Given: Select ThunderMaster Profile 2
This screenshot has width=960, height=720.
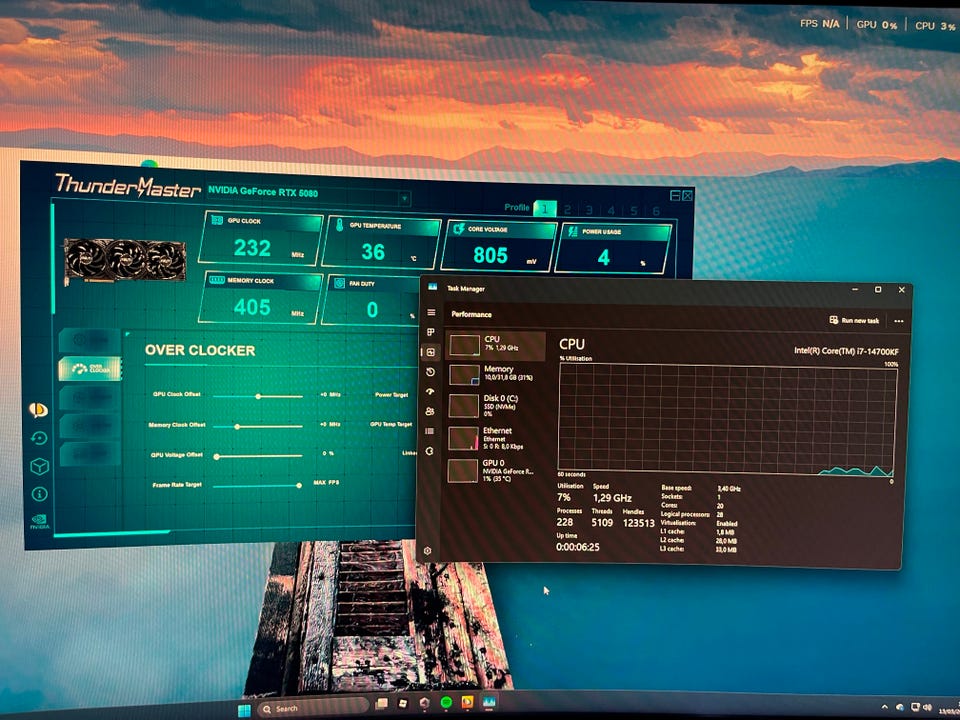Looking at the screenshot, I should pyautogui.click(x=568, y=209).
